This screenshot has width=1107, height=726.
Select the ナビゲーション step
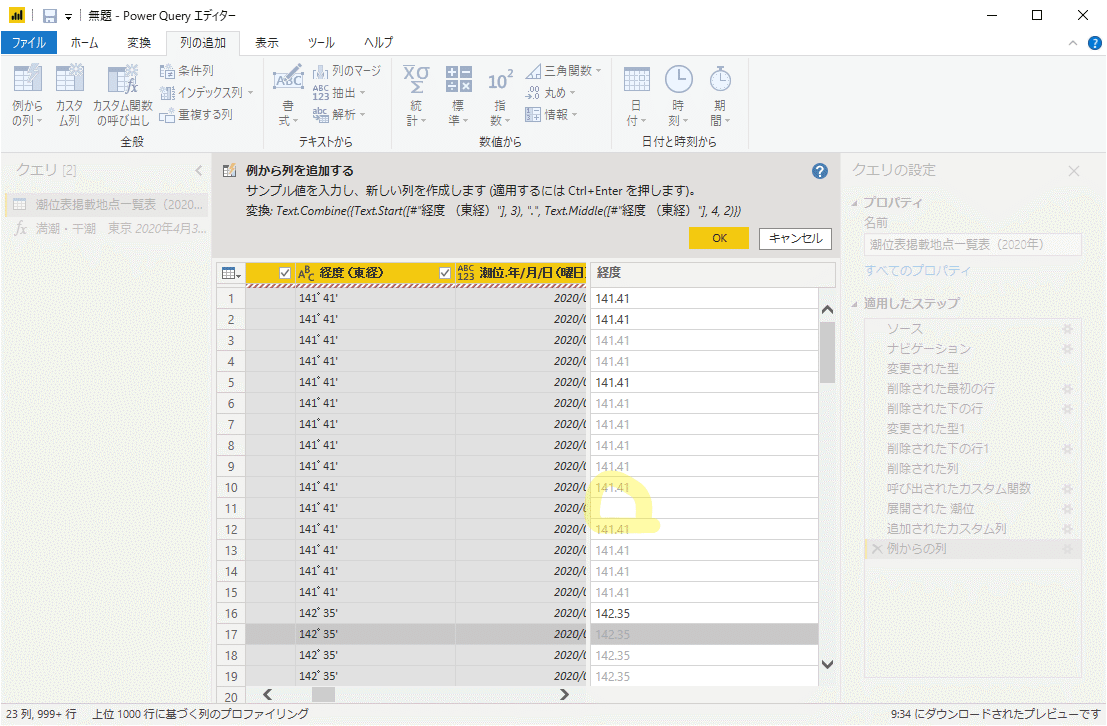point(928,349)
